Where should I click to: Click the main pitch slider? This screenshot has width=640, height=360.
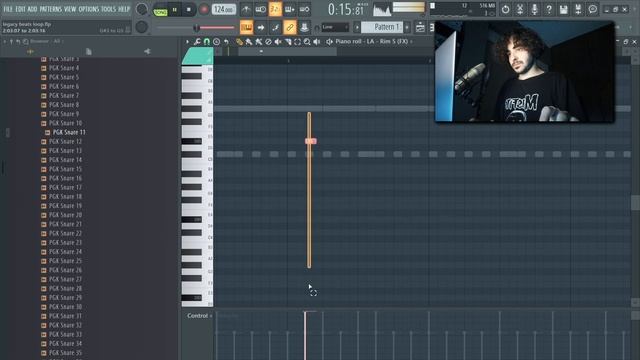click(x=196, y=28)
